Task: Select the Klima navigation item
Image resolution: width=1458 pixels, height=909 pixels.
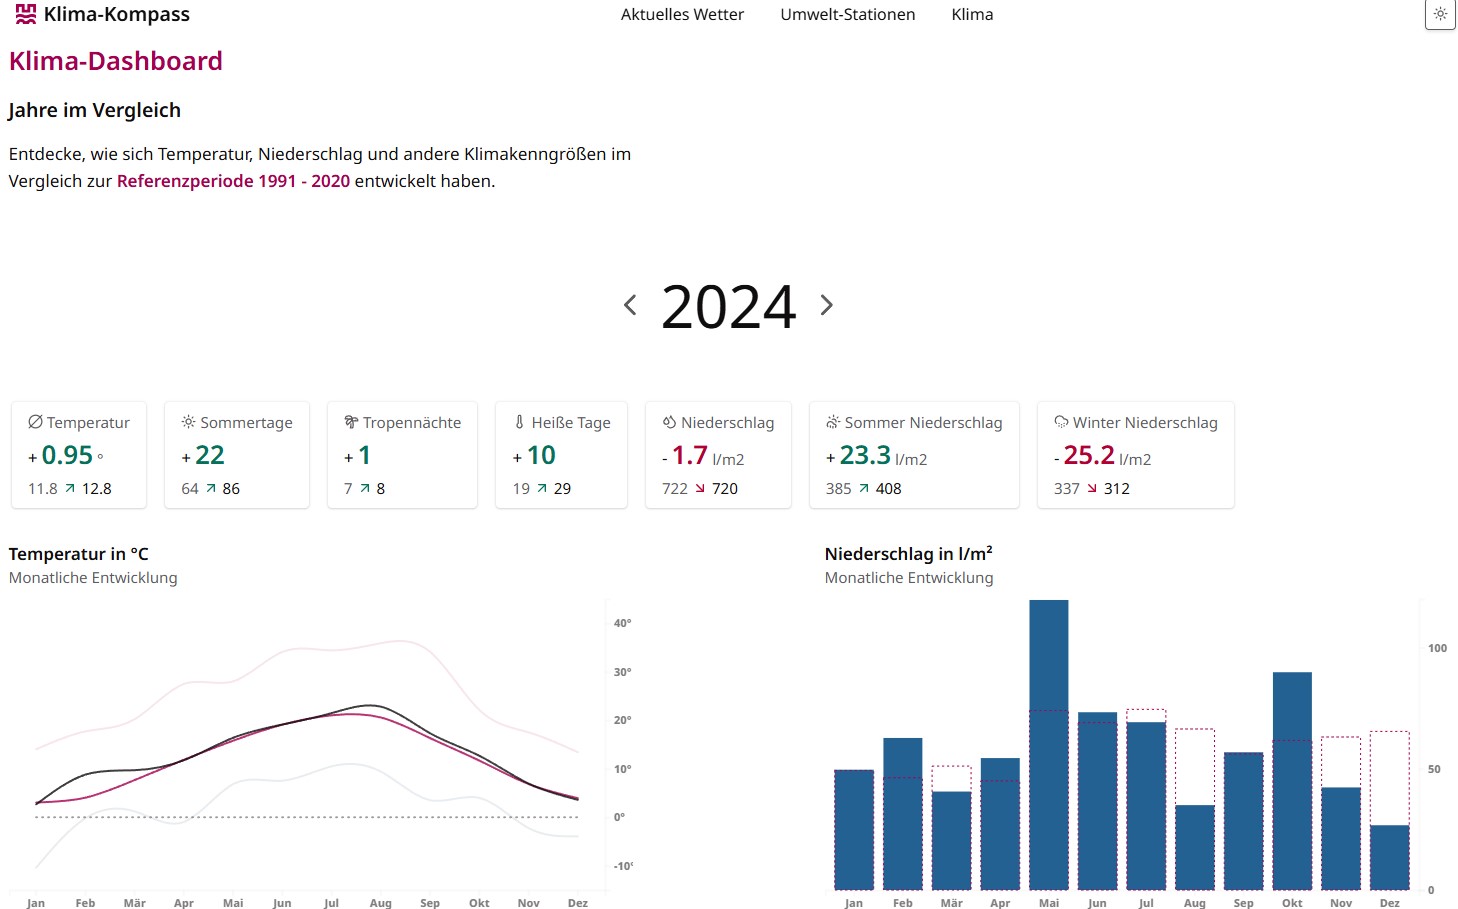Action: (x=972, y=15)
